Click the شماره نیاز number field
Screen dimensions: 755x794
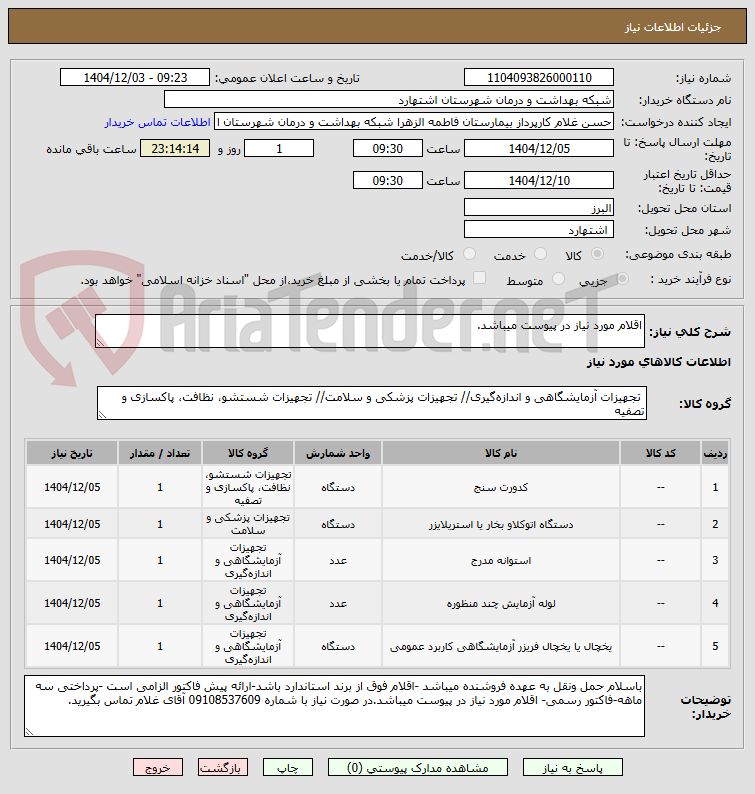(x=539, y=77)
